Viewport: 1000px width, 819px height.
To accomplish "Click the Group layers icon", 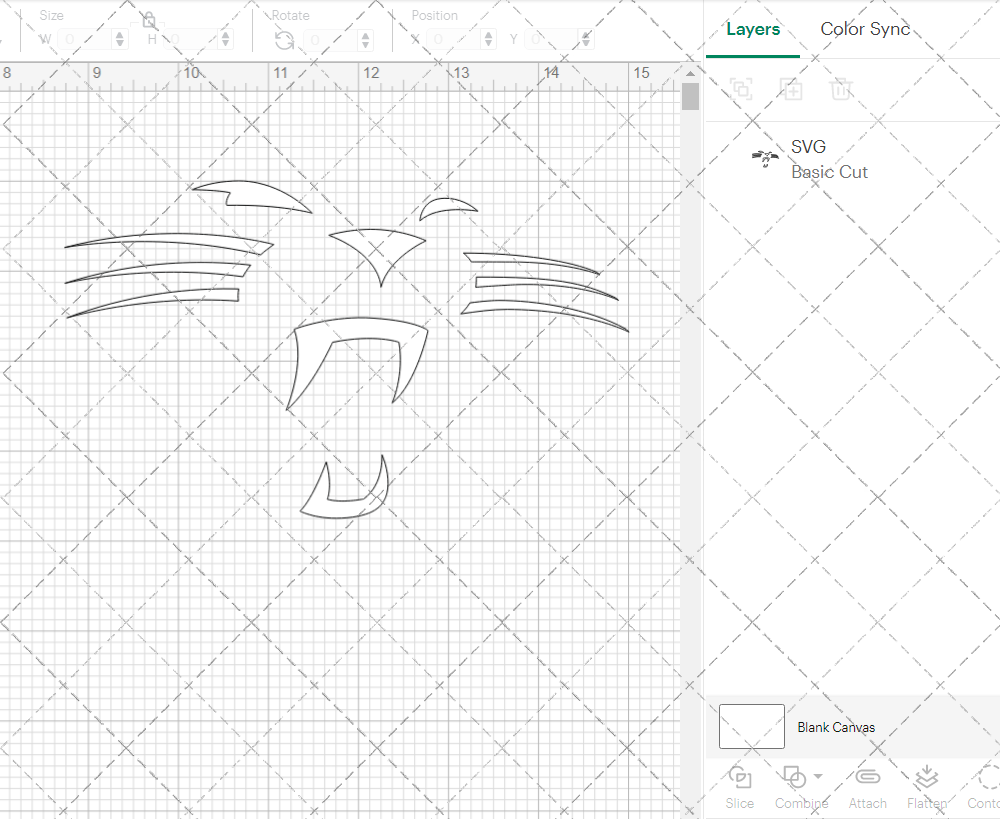I will [741, 89].
